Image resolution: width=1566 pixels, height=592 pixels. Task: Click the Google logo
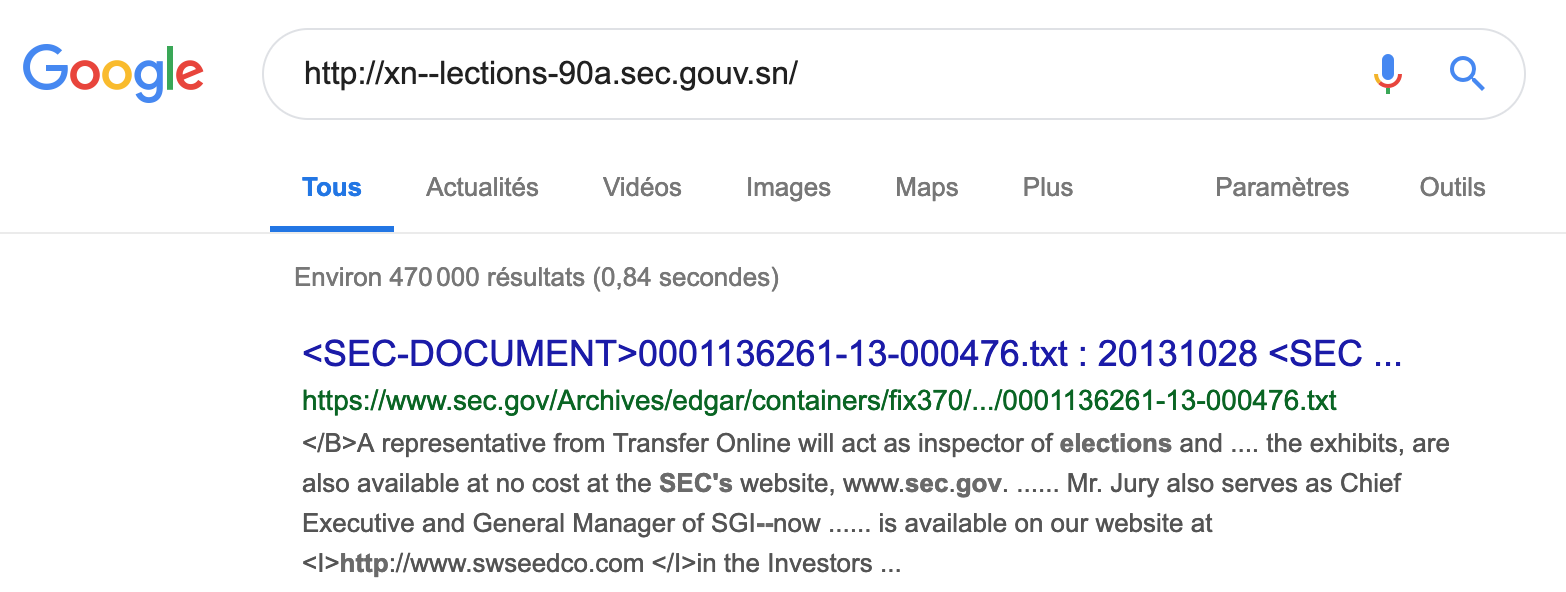click(113, 72)
